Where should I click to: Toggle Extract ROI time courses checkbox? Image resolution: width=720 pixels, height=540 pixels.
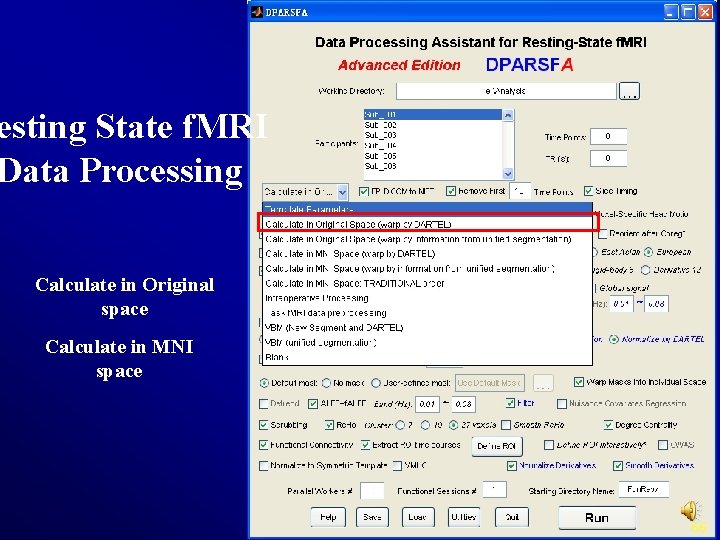[x=366, y=444]
